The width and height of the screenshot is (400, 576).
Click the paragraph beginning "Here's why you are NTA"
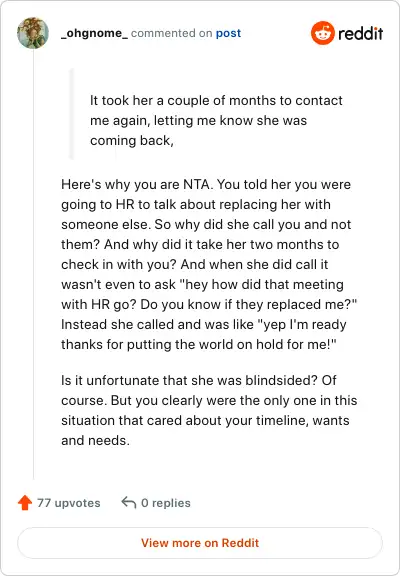pos(209,264)
